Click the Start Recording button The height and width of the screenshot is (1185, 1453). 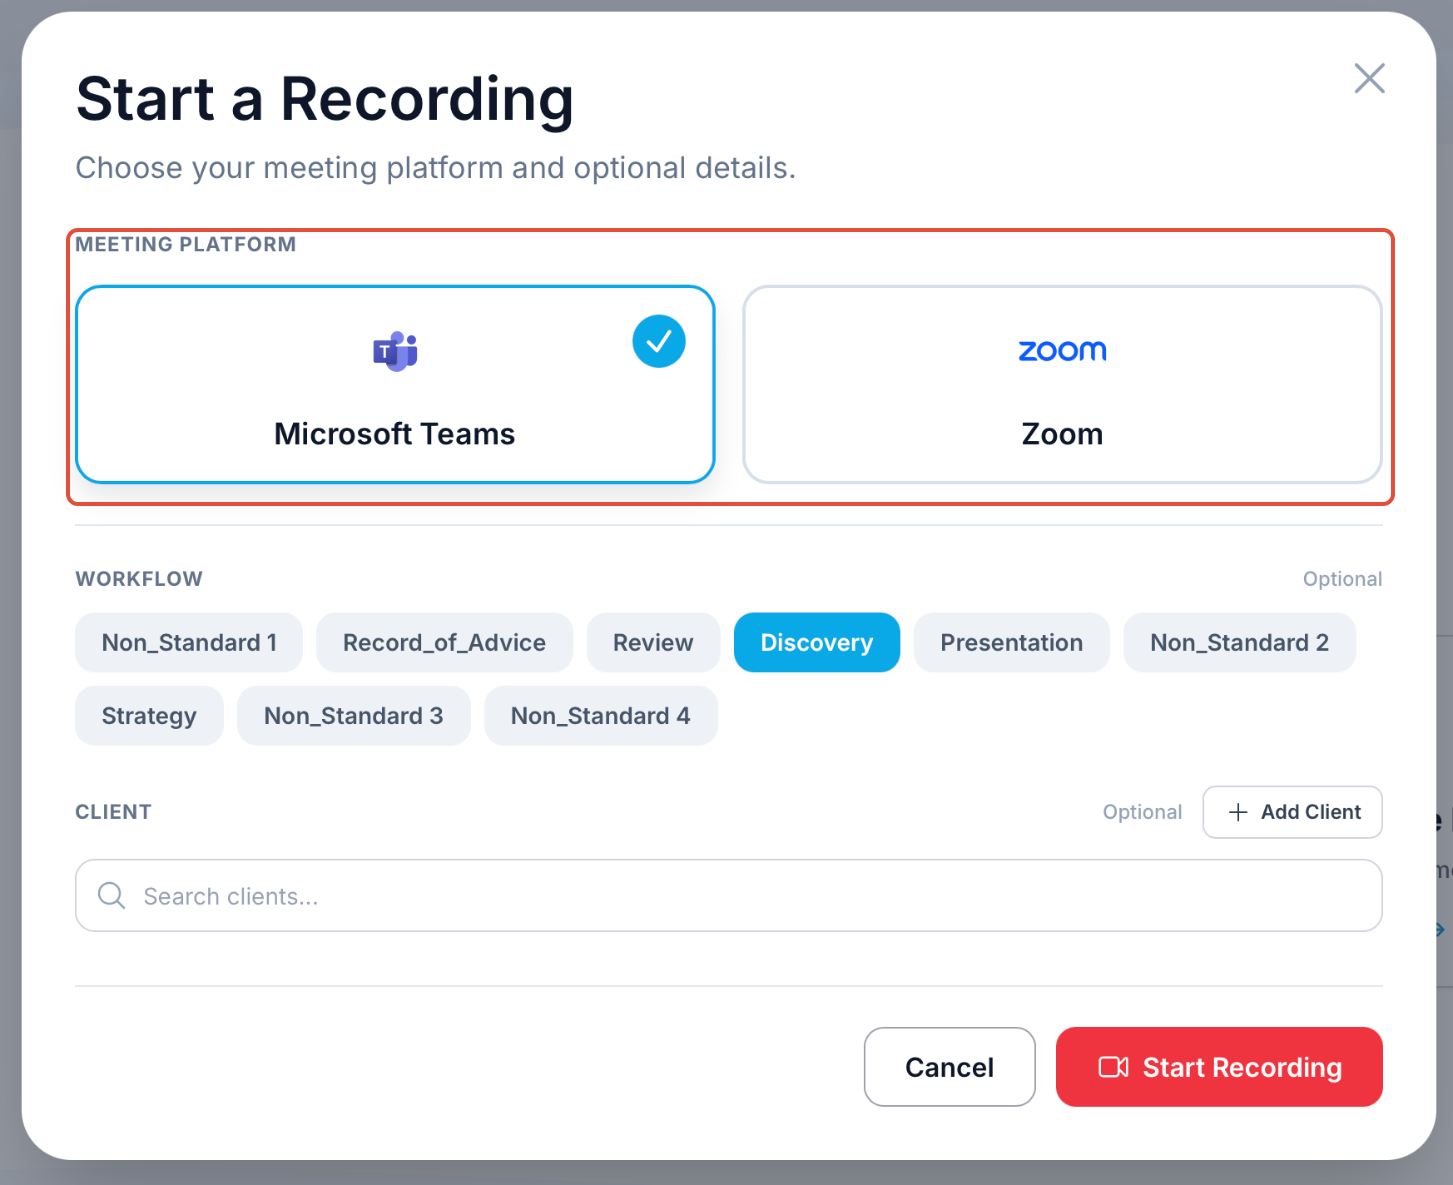(1219, 1067)
